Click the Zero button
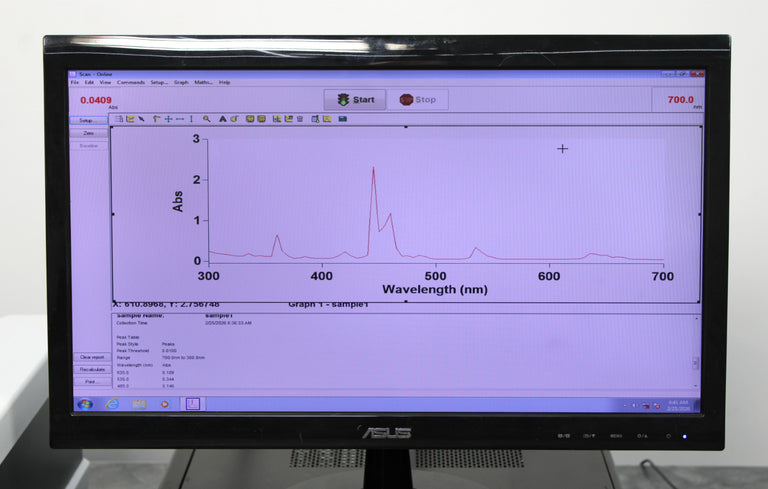The height and width of the screenshot is (489, 768). (89, 133)
